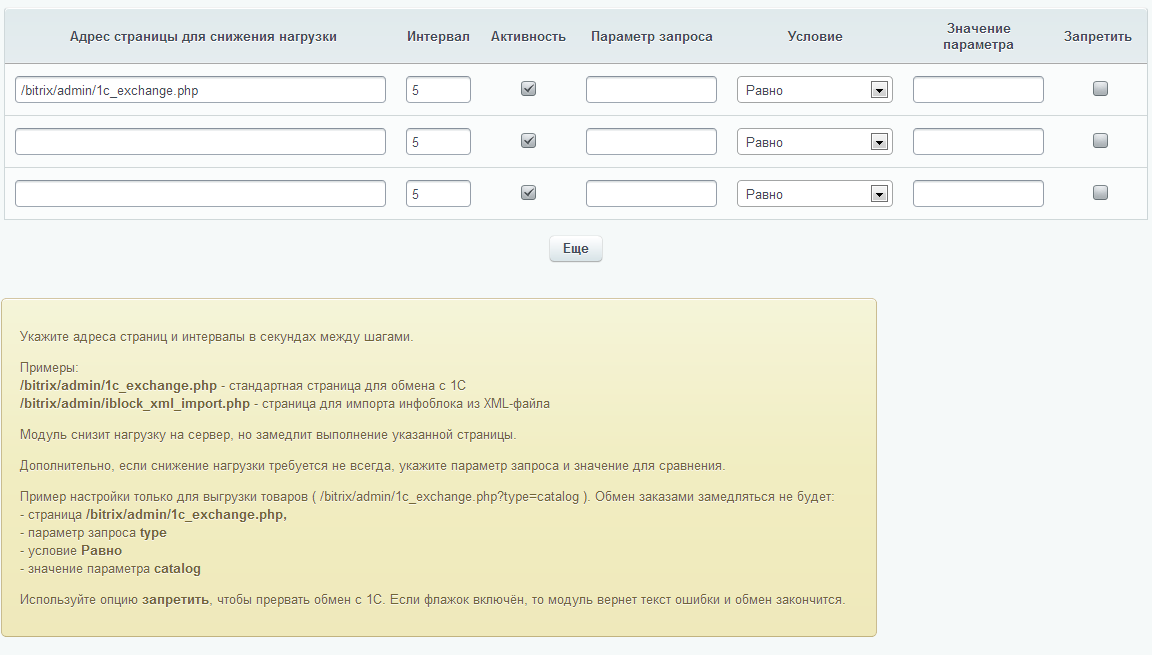The width and height of the screenshot is (1152, 655).
Task: Open Условие dropdown in first row
Action: (x=814, y=90)
